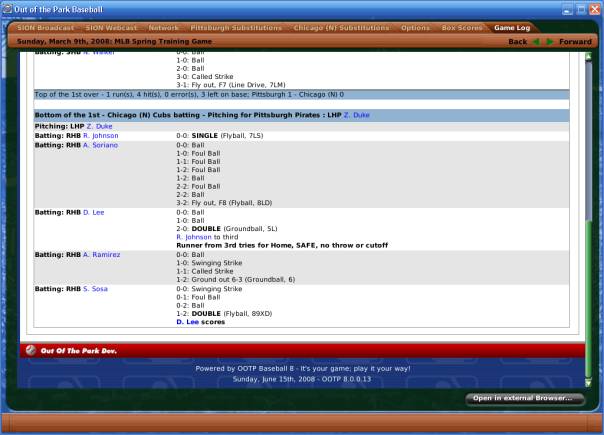
Task: Click the SINGLE (Flyball, 7LS) entry
Action: tap(220, 136)
